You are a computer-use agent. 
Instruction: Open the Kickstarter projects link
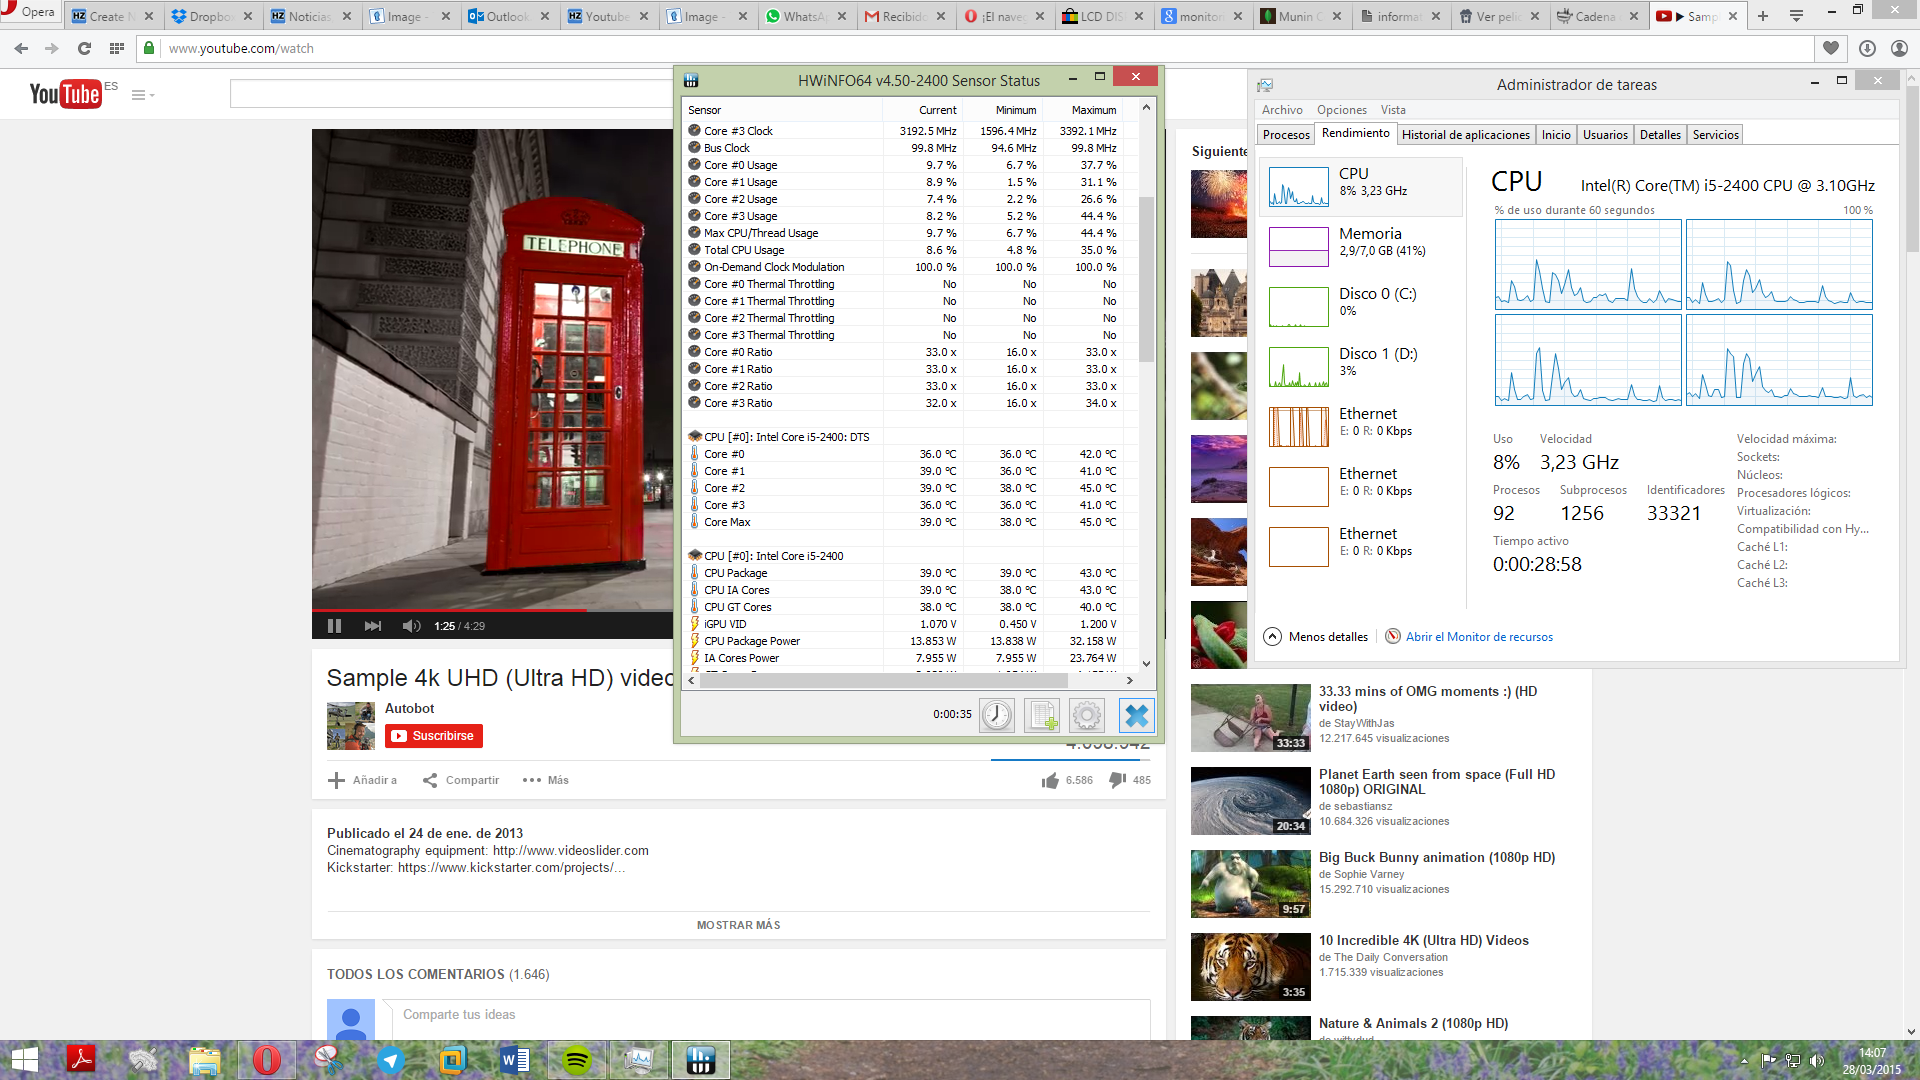(511, 868)
